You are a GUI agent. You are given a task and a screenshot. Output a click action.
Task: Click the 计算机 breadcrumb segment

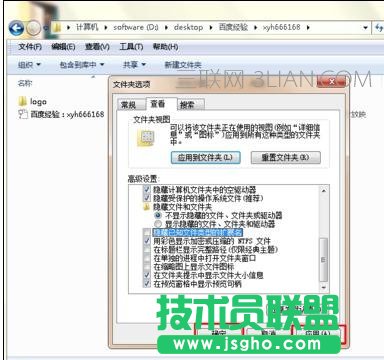tap(87, 27)
